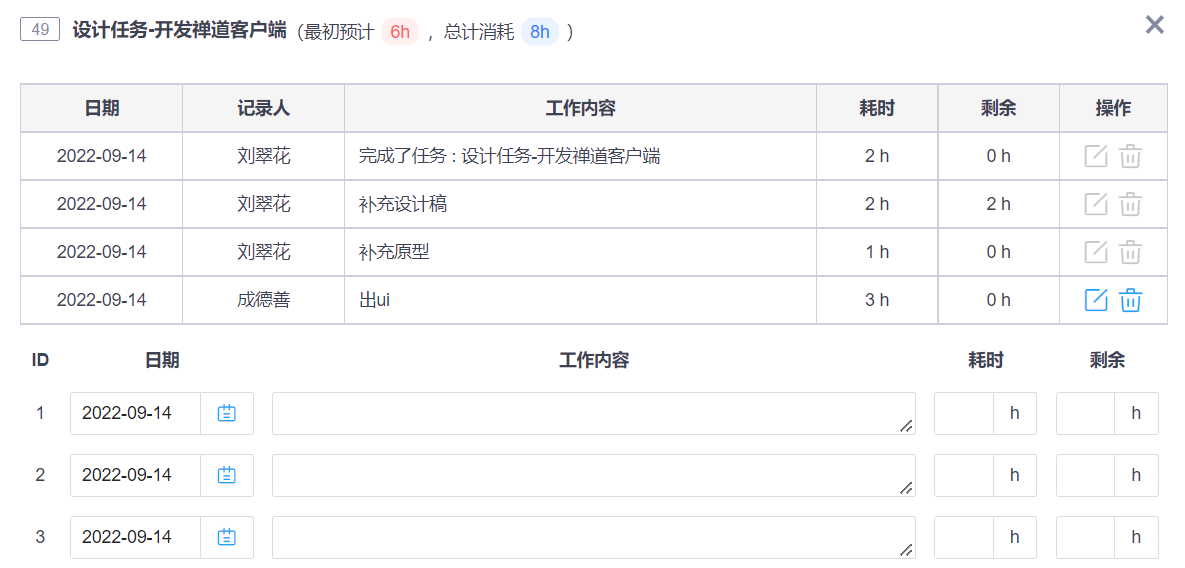Click trash icon for 完成了任务 record
The height and width of the screenshot is (568, 1185).
[x=1131, y=156]
